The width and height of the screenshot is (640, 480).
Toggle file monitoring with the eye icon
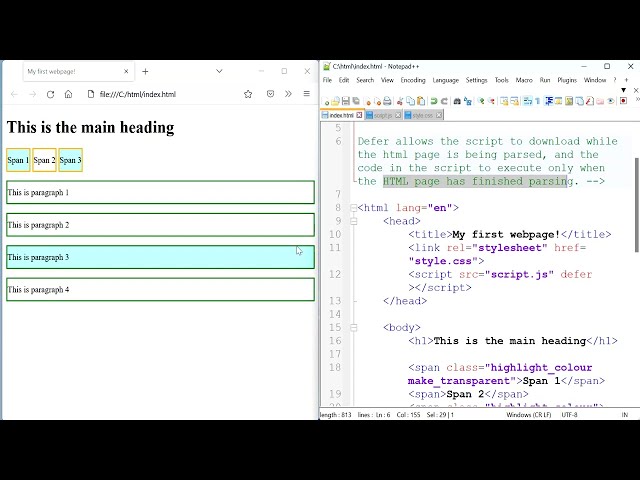click(x=611, y=101)
